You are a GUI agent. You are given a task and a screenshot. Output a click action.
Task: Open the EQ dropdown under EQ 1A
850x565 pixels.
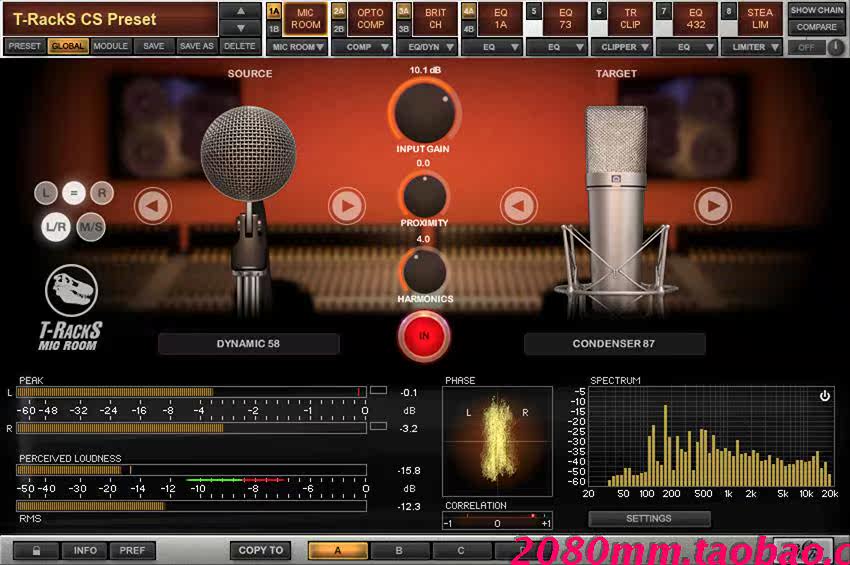point(492,47)
